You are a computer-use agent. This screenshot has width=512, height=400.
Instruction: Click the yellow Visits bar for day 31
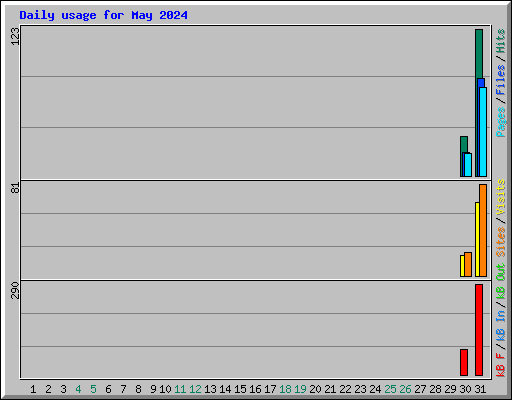(477, 239)
